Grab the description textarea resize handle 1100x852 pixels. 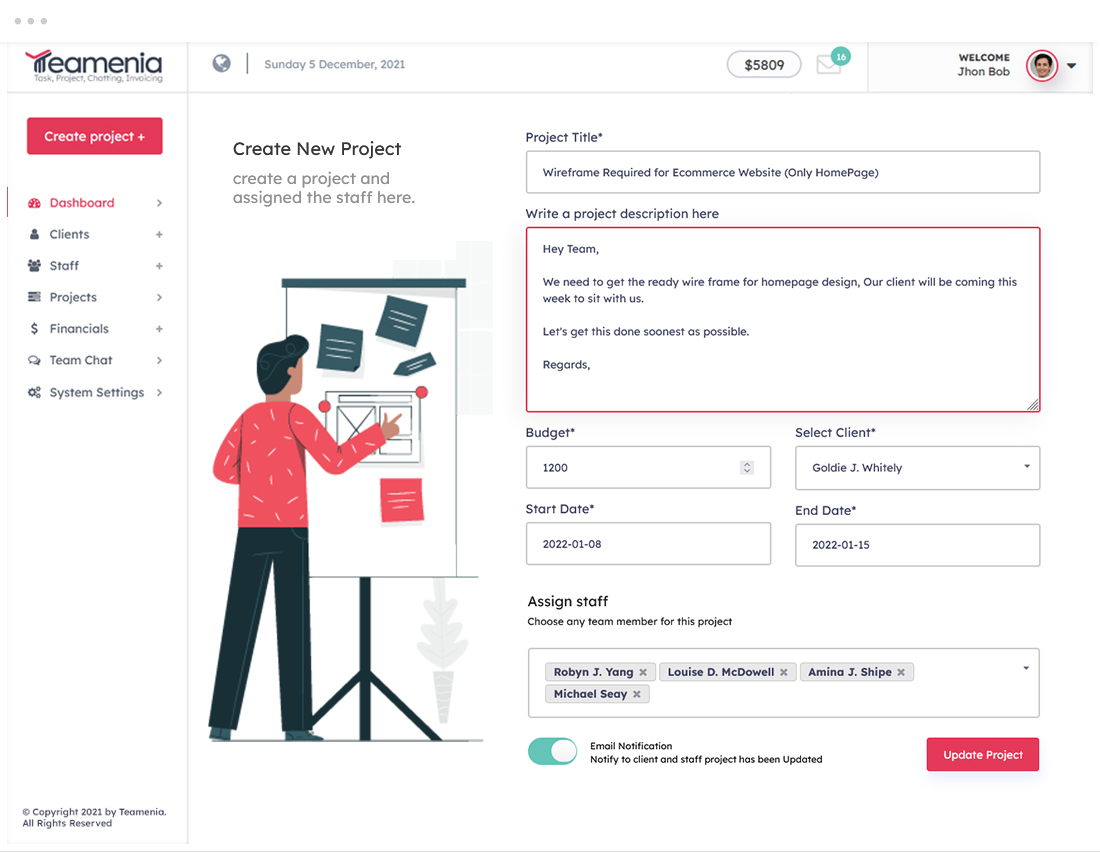pos(1033,405)
